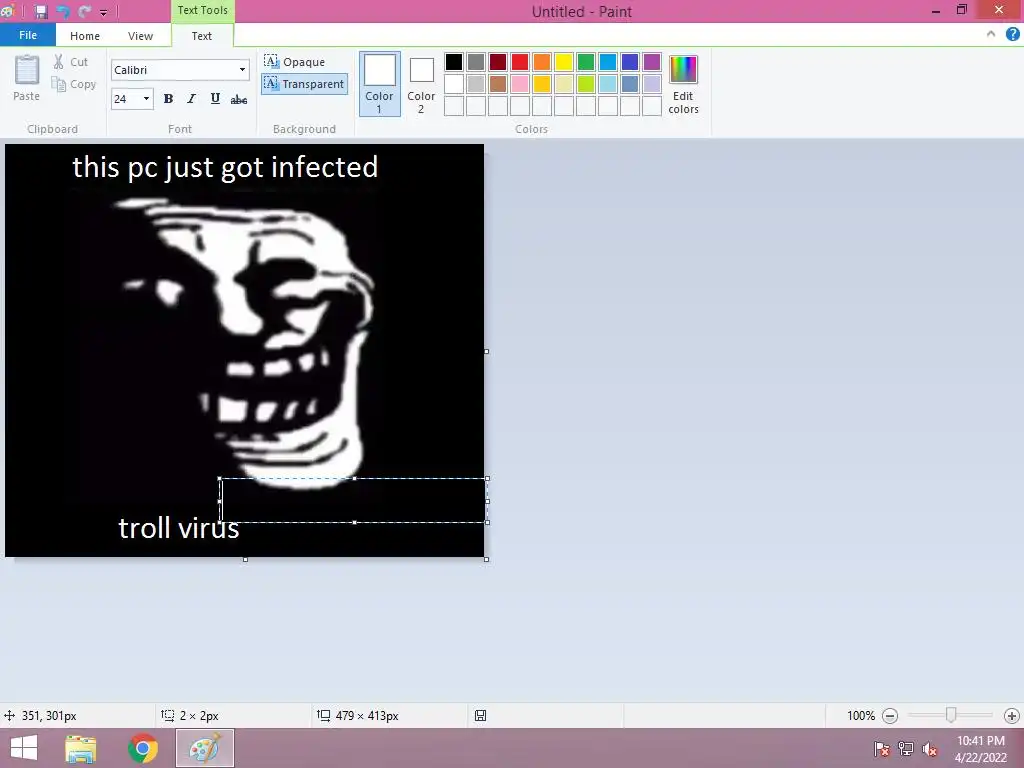Pick the gold color swatch
This screenshot has height=768, width=1024.
tap(542, 84)
